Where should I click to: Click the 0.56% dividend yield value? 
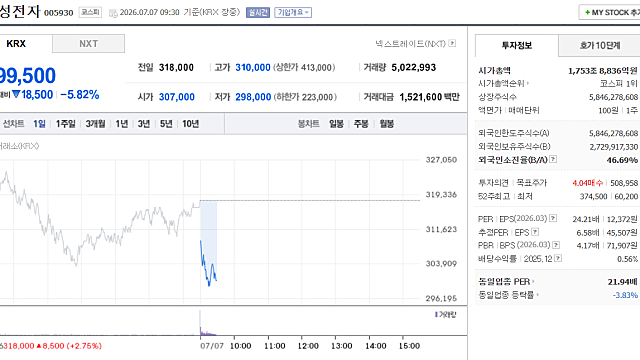click(627, 259)
